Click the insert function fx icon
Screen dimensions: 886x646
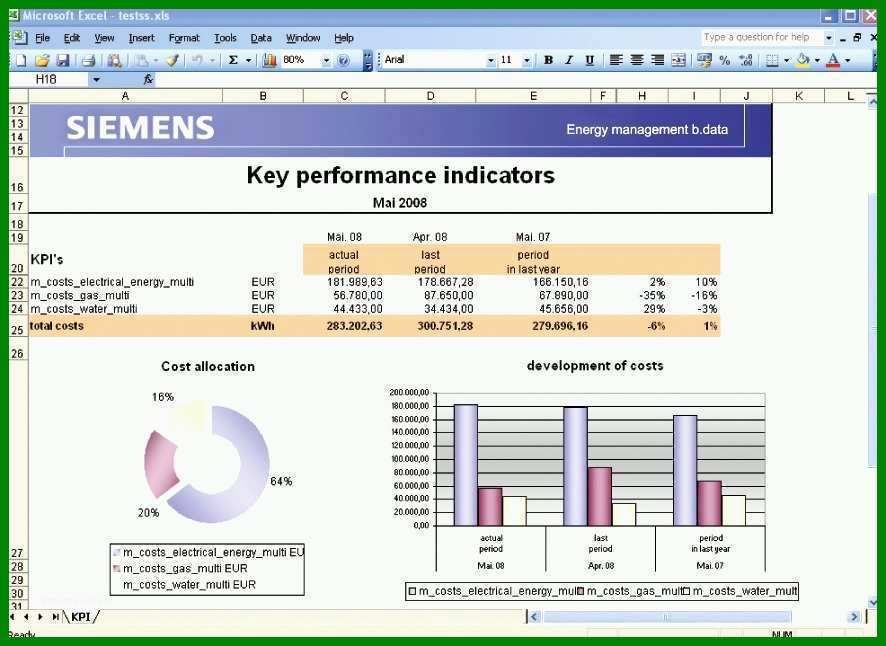click(149, 80)
